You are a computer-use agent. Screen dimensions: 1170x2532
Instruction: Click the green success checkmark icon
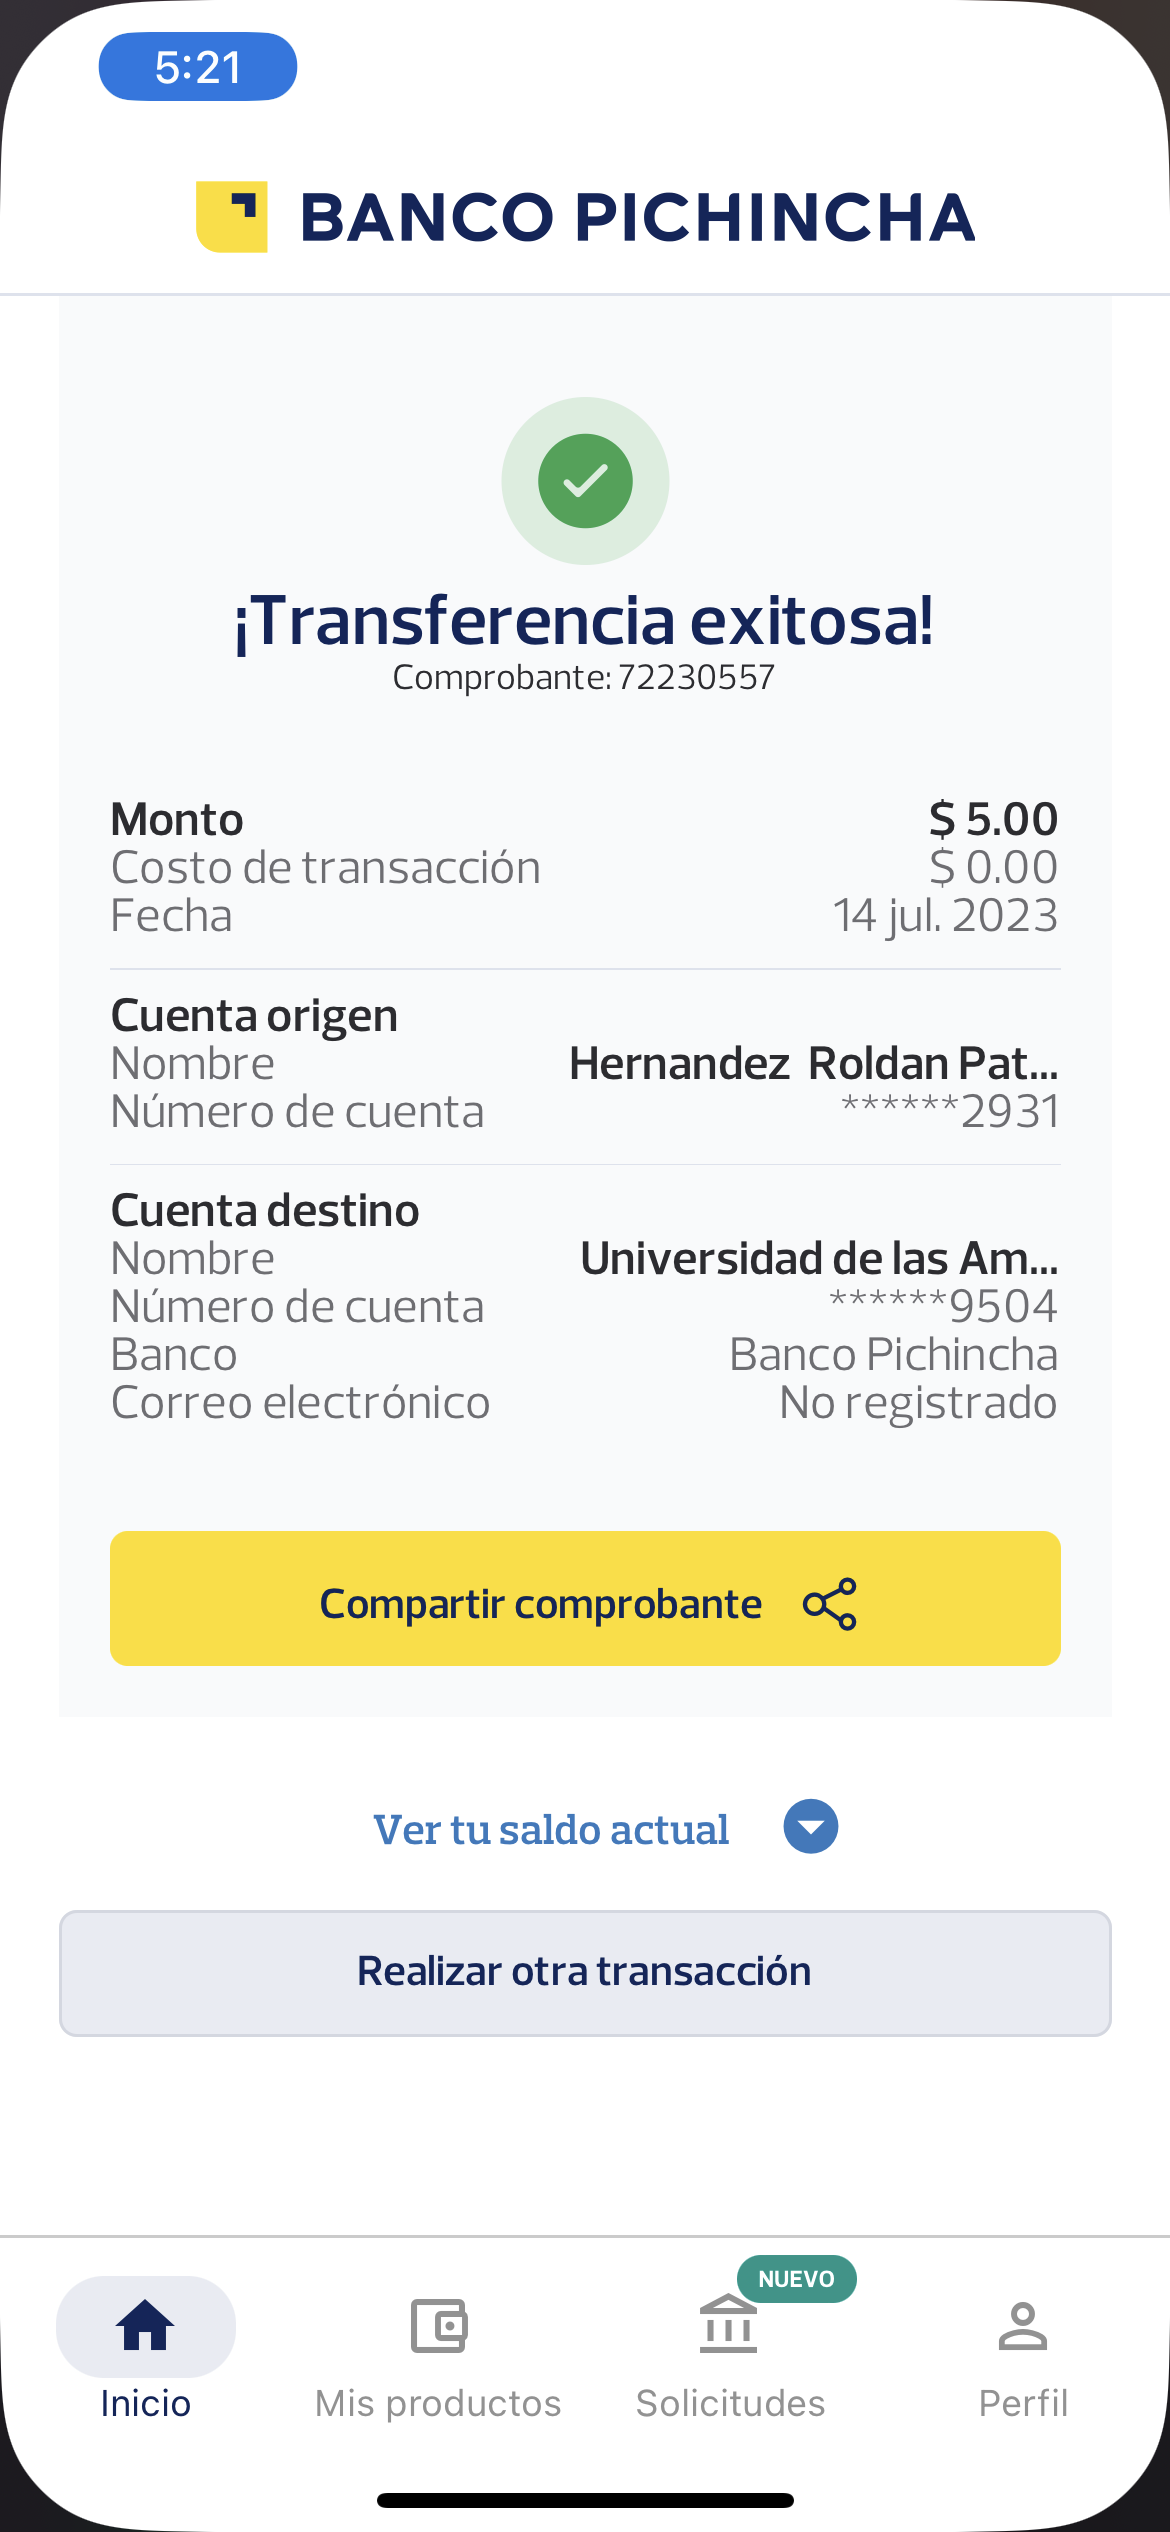coord(585,481)
